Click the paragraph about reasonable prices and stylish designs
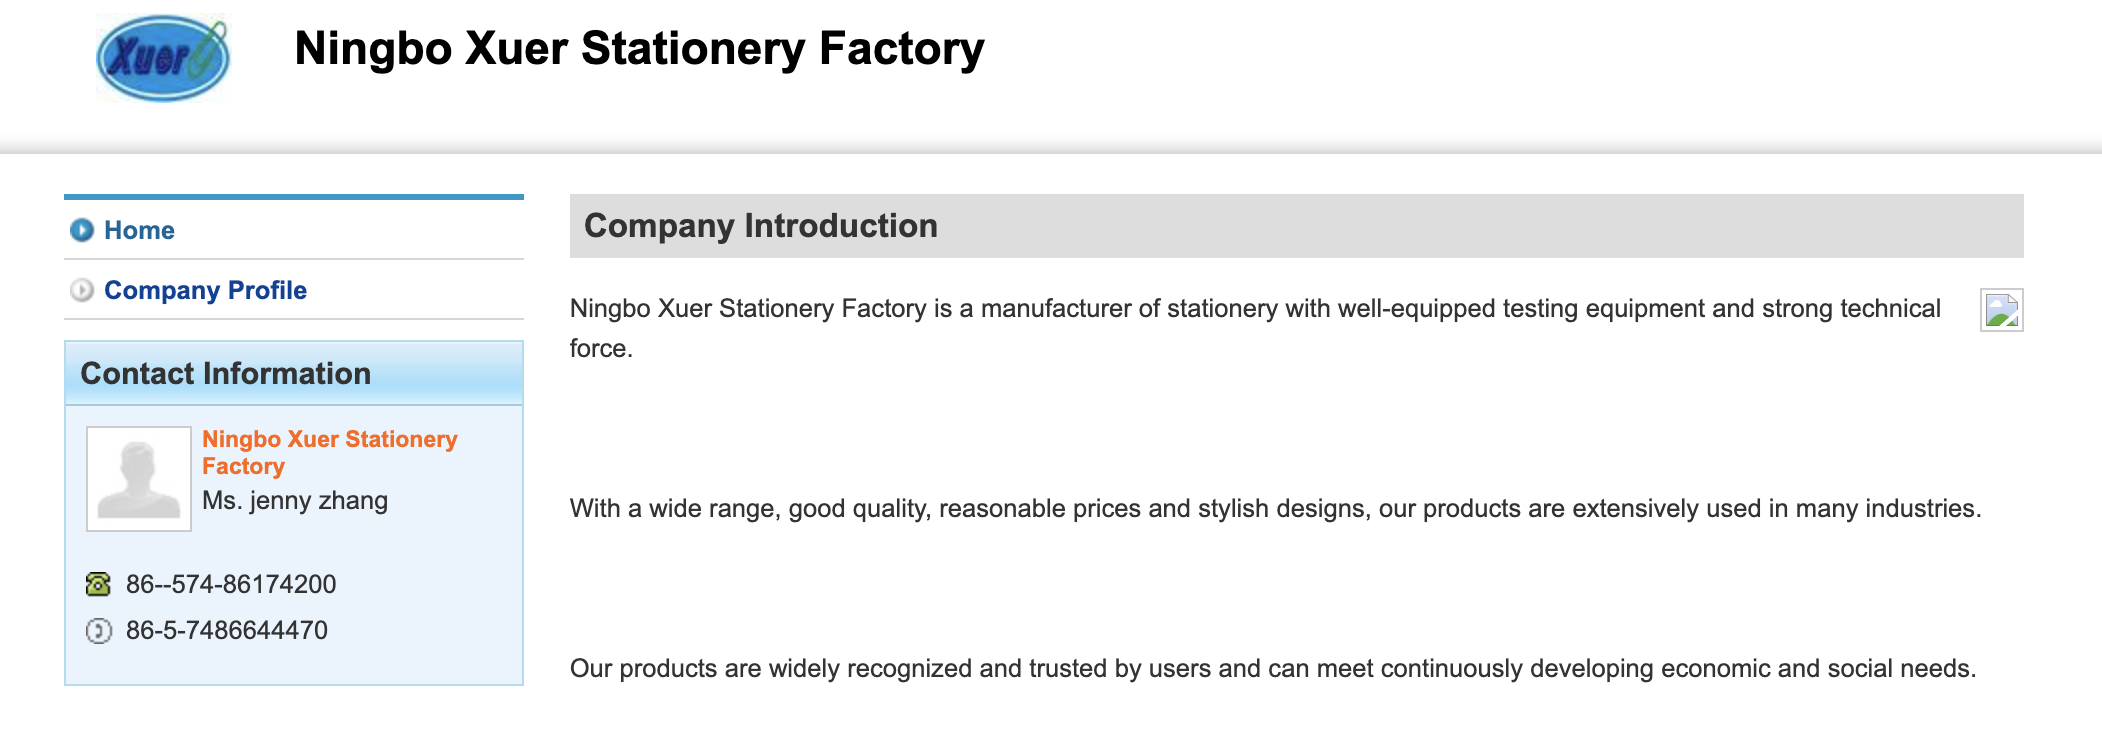This screenshot has width=2102, height=740. (x=1275, y=508)
